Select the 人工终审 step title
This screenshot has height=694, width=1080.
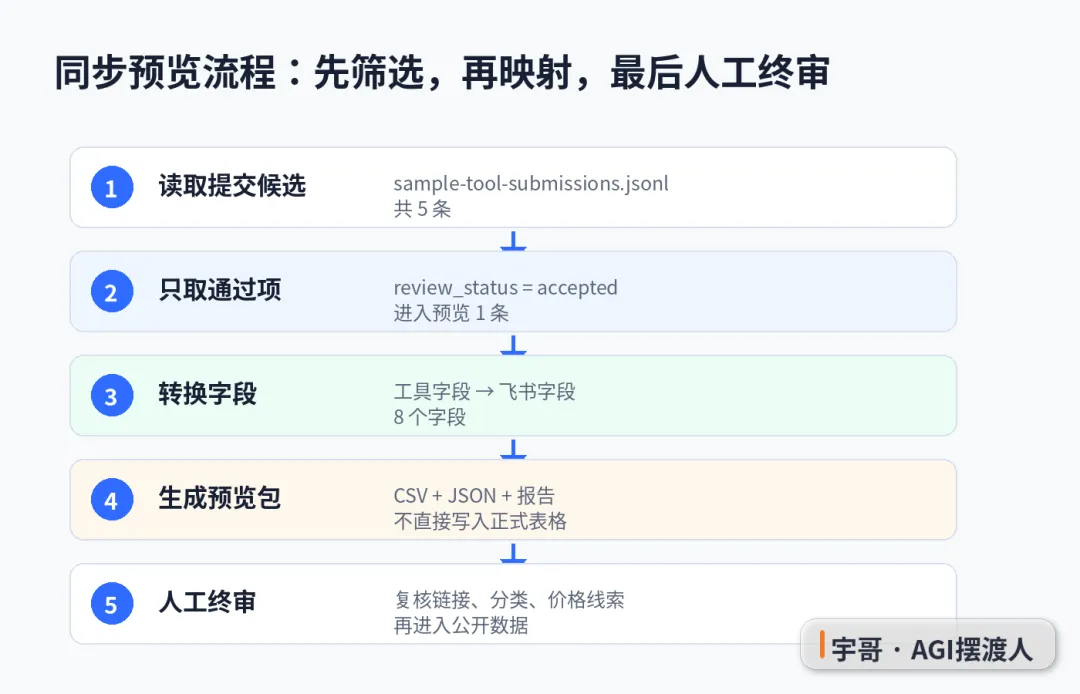tap(207, 602)
